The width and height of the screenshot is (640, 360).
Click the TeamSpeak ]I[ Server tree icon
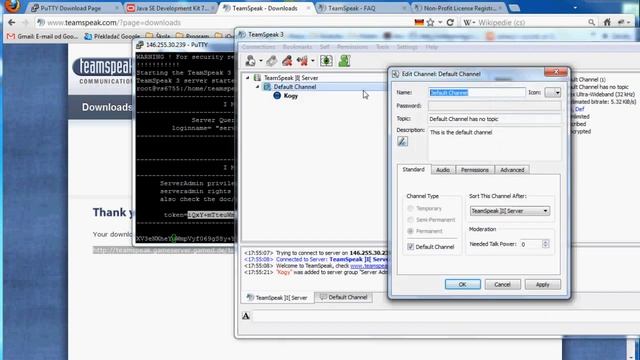(x=257, y=78)
